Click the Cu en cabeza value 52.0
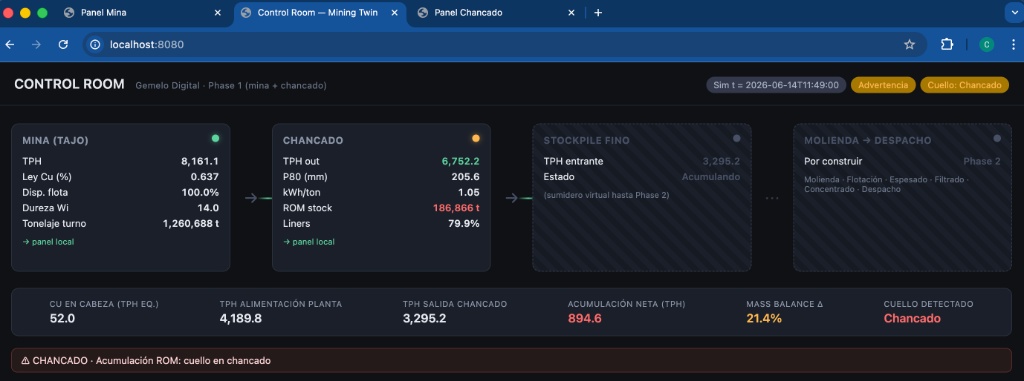Screen dimensions: 1024x381 tap(63, 318)
